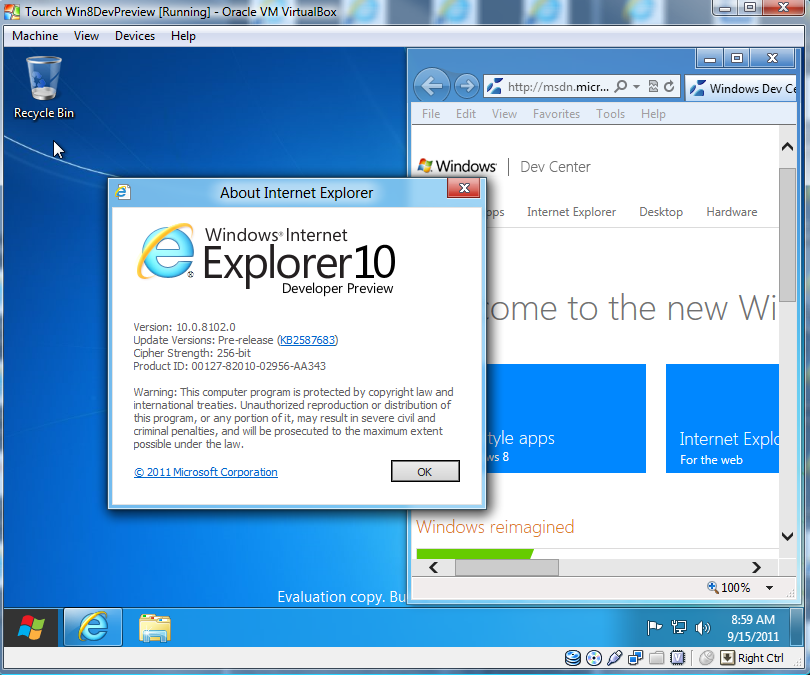810x675 pixels.
Task: Open the IE Edit menu
Action: (465, 114)
